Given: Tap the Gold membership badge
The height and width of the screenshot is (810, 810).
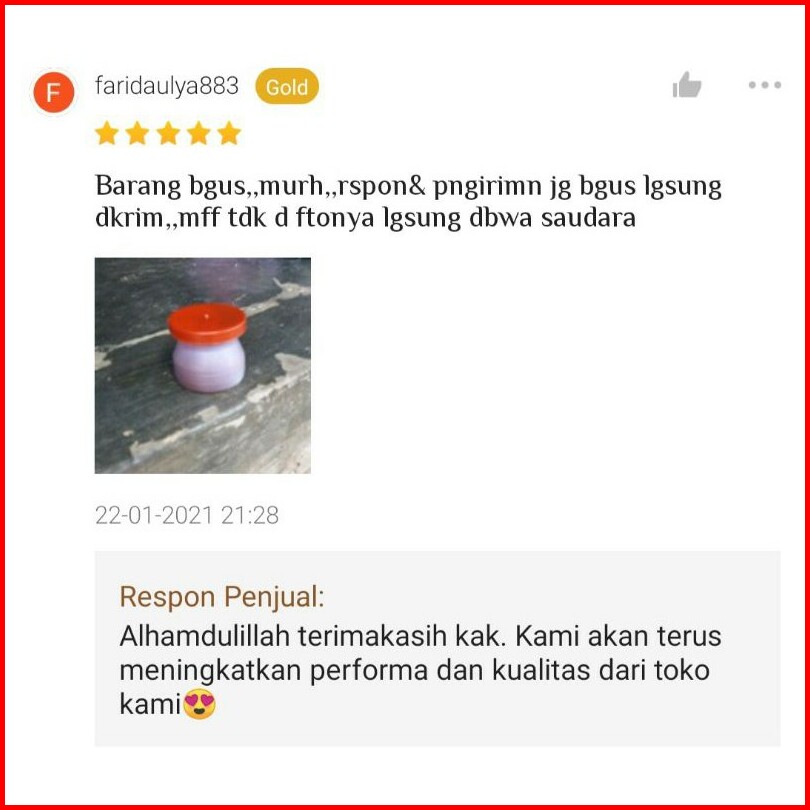Looking at the screenshot, I should (287, 86).
